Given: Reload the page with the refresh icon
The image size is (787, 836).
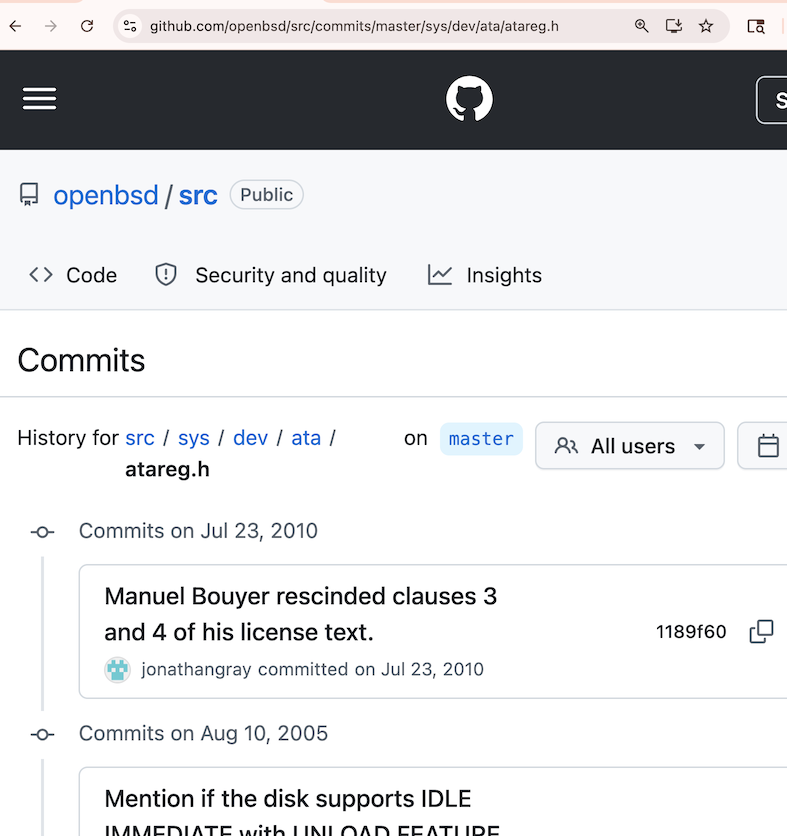Looking at the screenshot, I should pyautogui.click(x=87, y=26).
